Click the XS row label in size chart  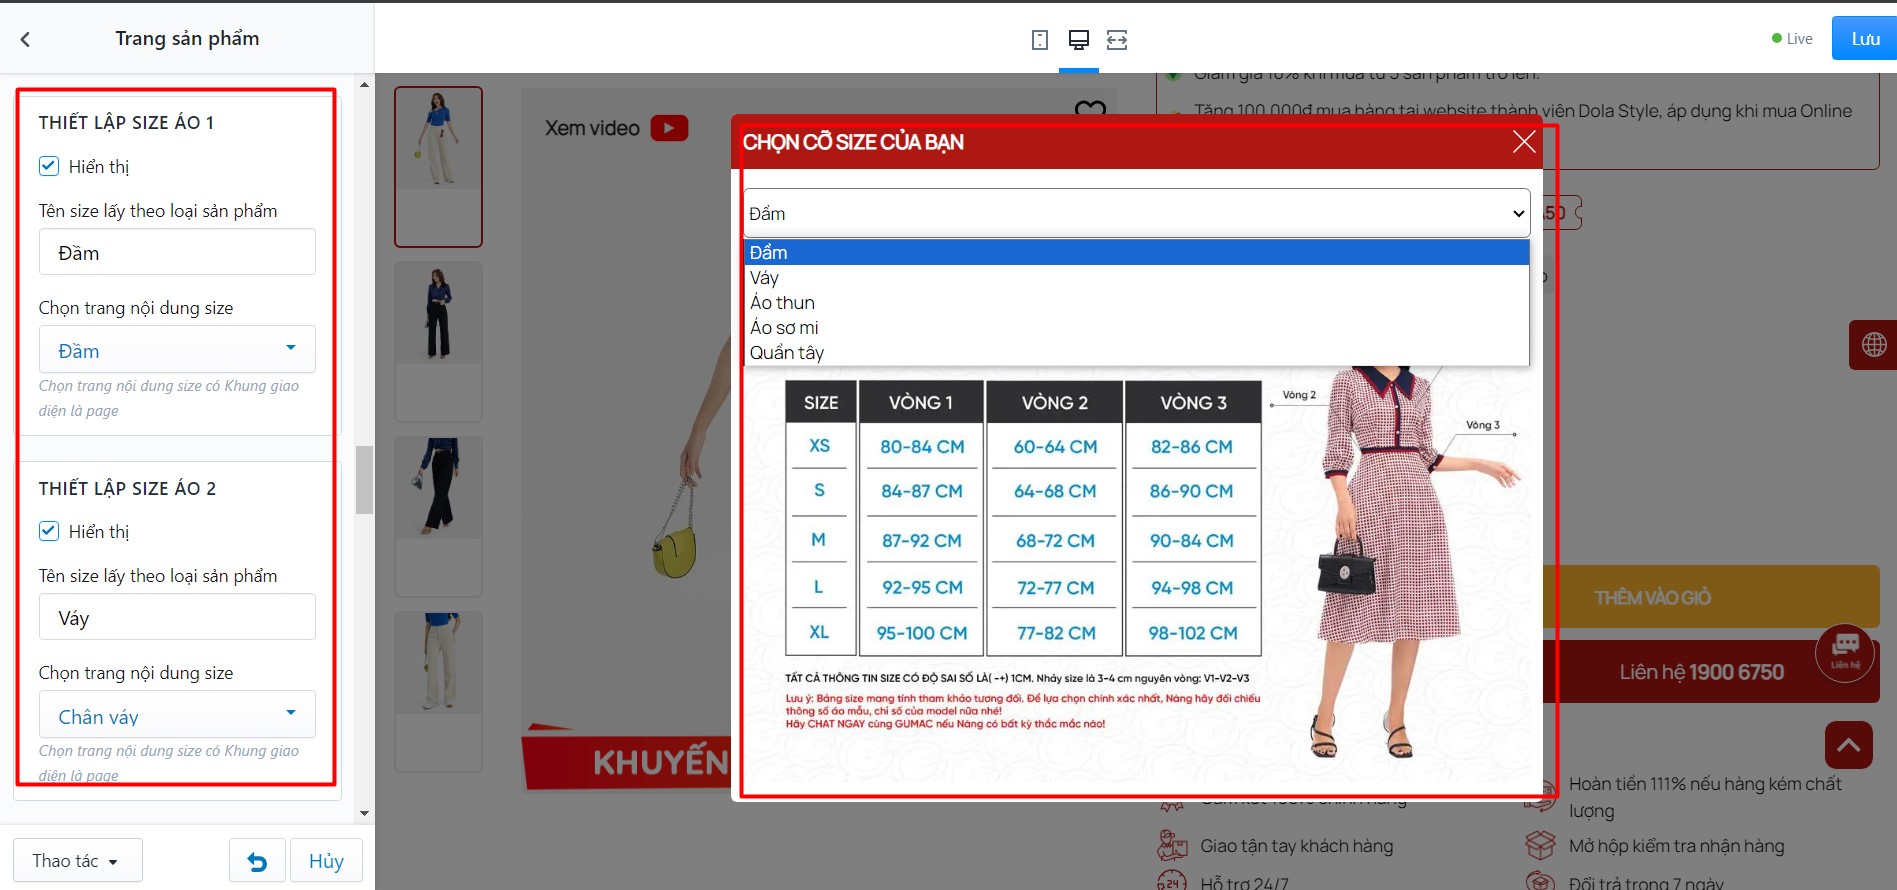pos(819,446)
